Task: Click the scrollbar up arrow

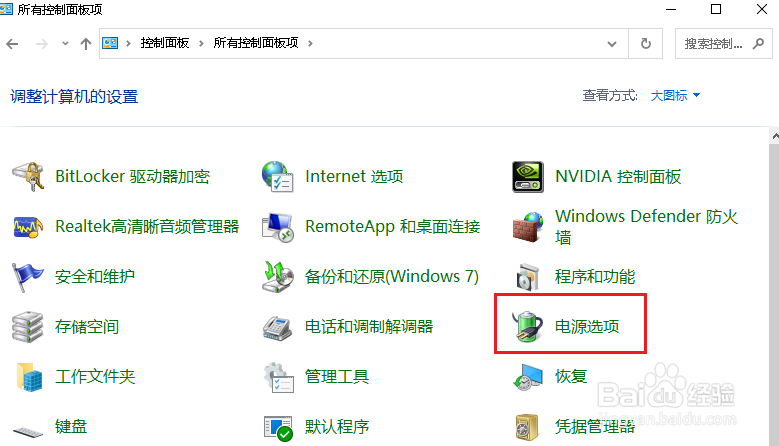Action: 775,136
